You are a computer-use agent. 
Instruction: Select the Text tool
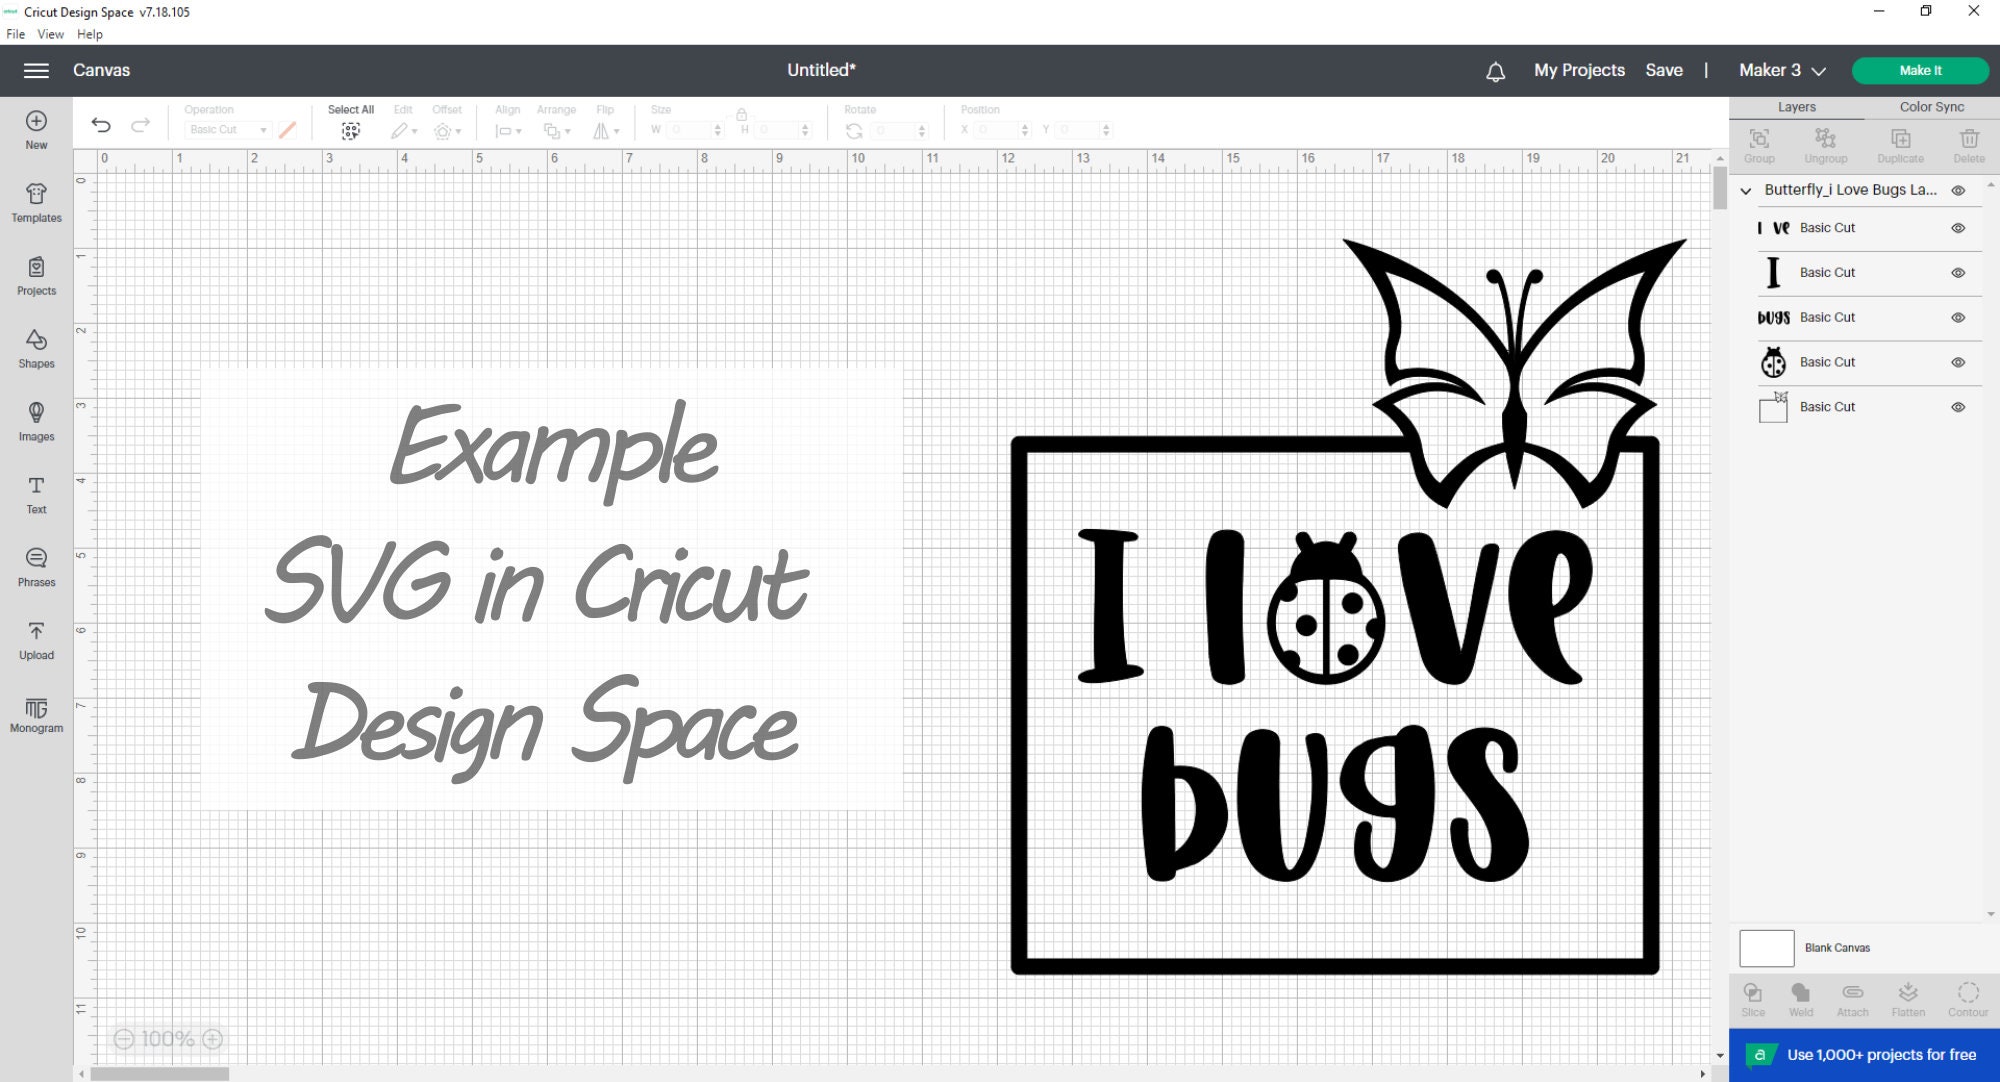pyautogui.click(x=36, y=495)
